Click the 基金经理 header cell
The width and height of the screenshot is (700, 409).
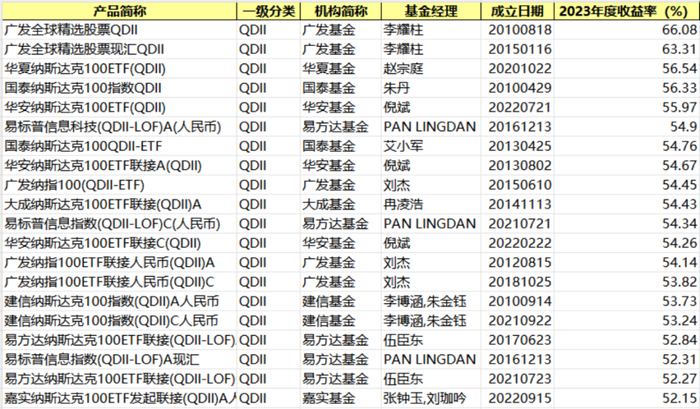(x=431, y=11)
